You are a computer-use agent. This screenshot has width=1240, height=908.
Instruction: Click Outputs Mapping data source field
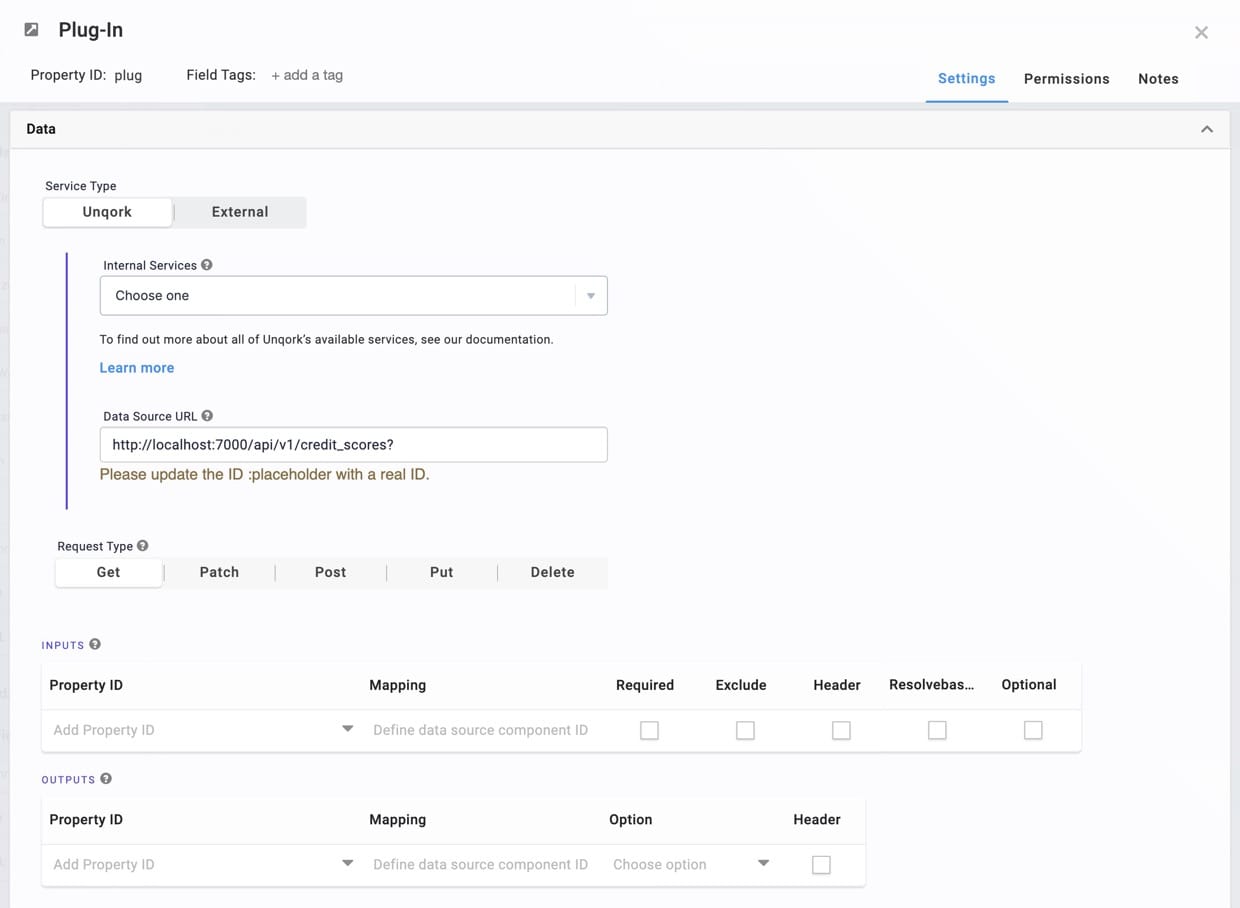pyautogui.click(x=481, y=864)
